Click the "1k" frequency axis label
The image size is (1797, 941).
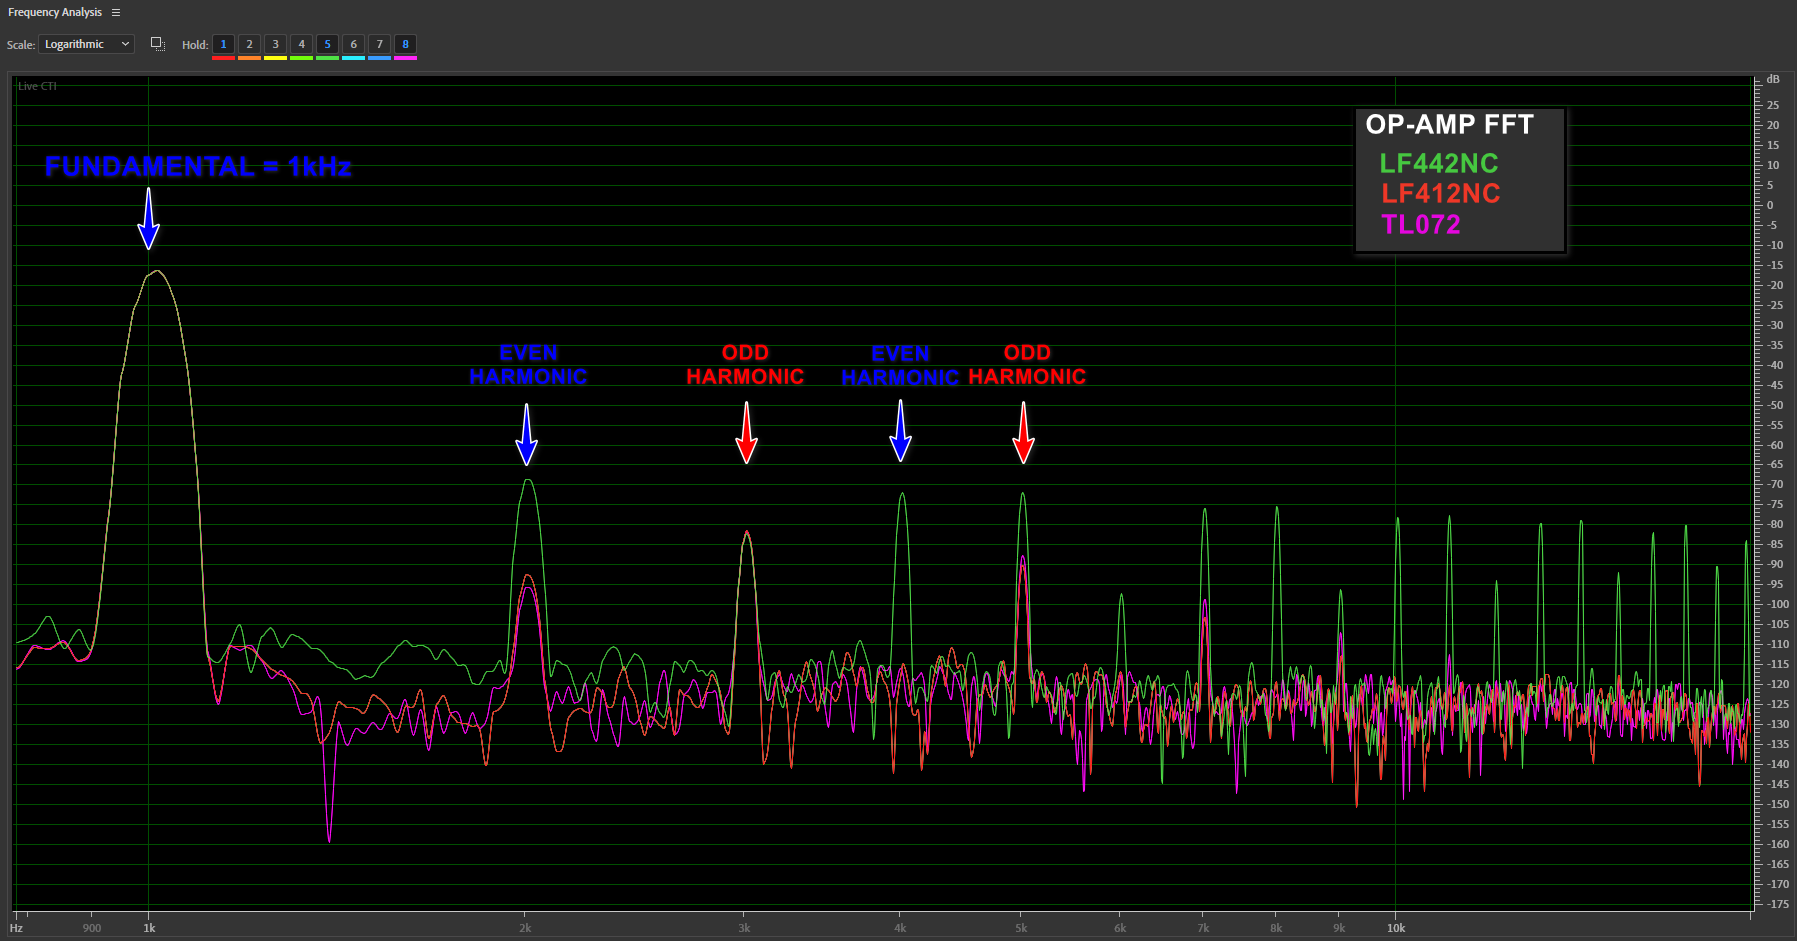[149, 928]
